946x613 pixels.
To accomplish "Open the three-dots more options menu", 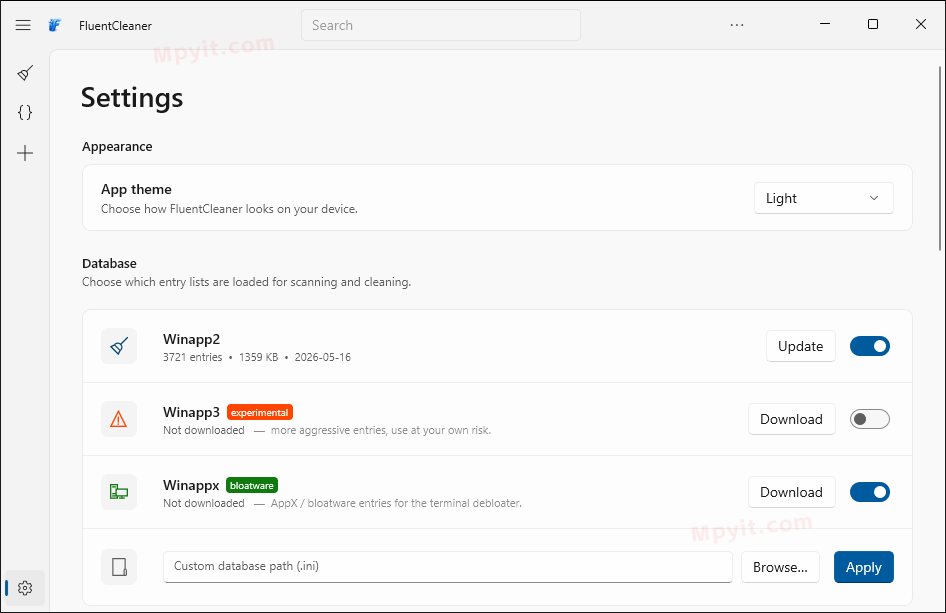I will [737, 25].
